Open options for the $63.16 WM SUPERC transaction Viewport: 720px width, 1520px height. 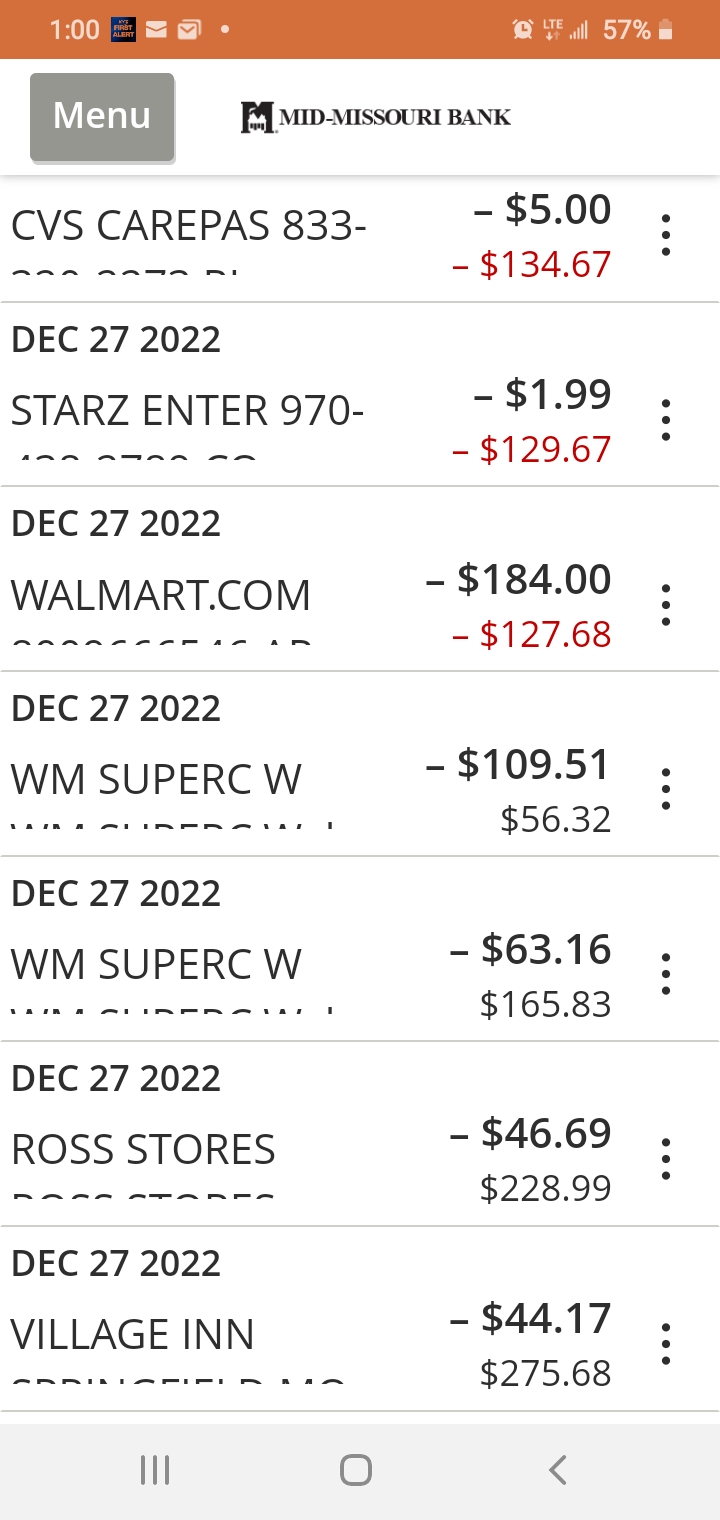coord(666,974)
